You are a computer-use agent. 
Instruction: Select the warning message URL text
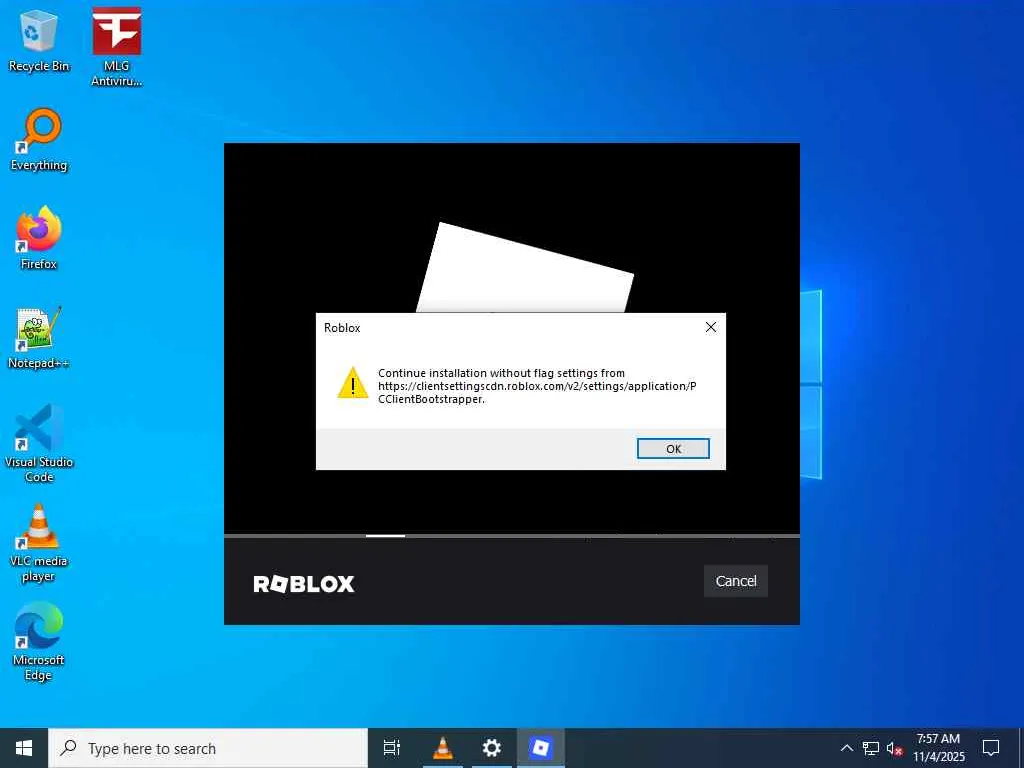point(537,392)
